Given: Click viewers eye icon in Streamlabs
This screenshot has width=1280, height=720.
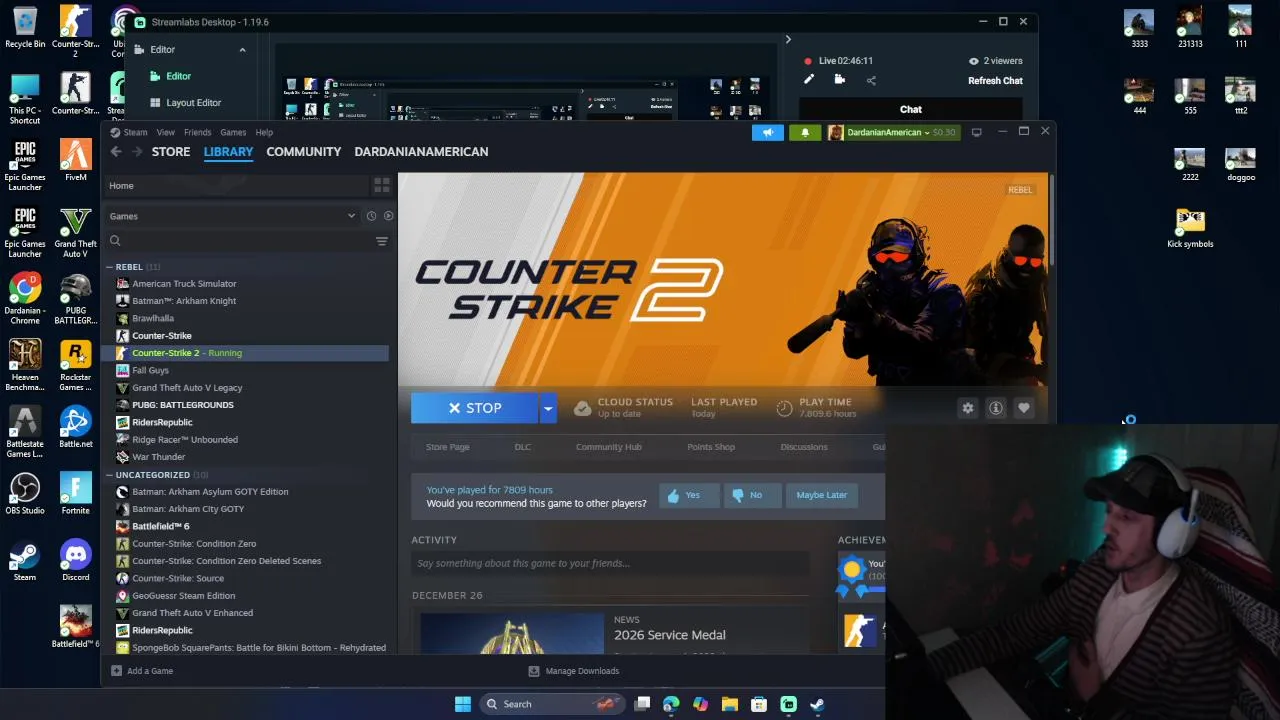Looking at the screenshot, I should 973,61.
